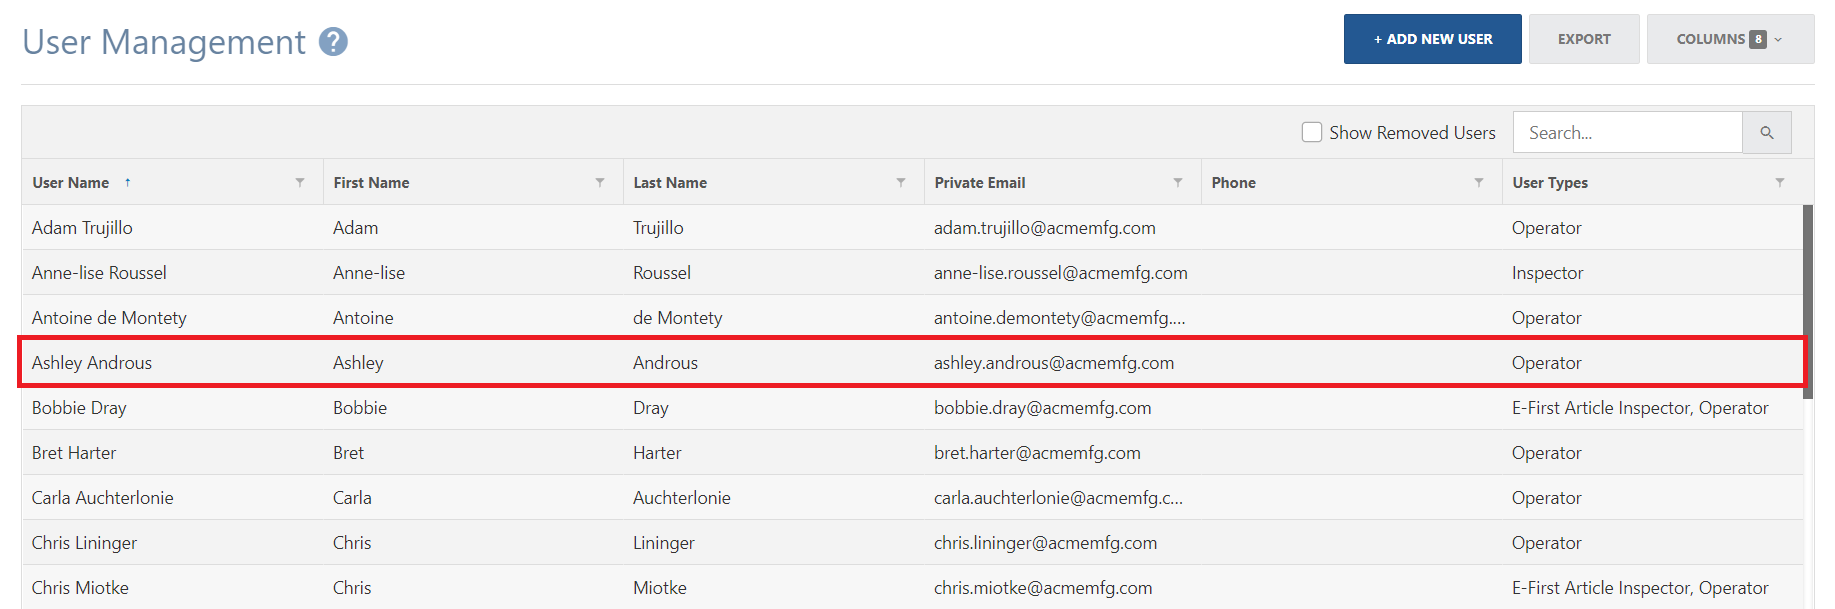Image resolution: width=1835 pixels, height=609 pixels.
Task: Click the Auchterlonie last name cell
Action: coord(773,497)
